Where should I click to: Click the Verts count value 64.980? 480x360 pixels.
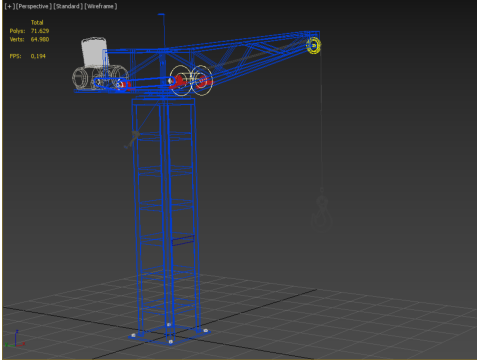pos(40,39)
